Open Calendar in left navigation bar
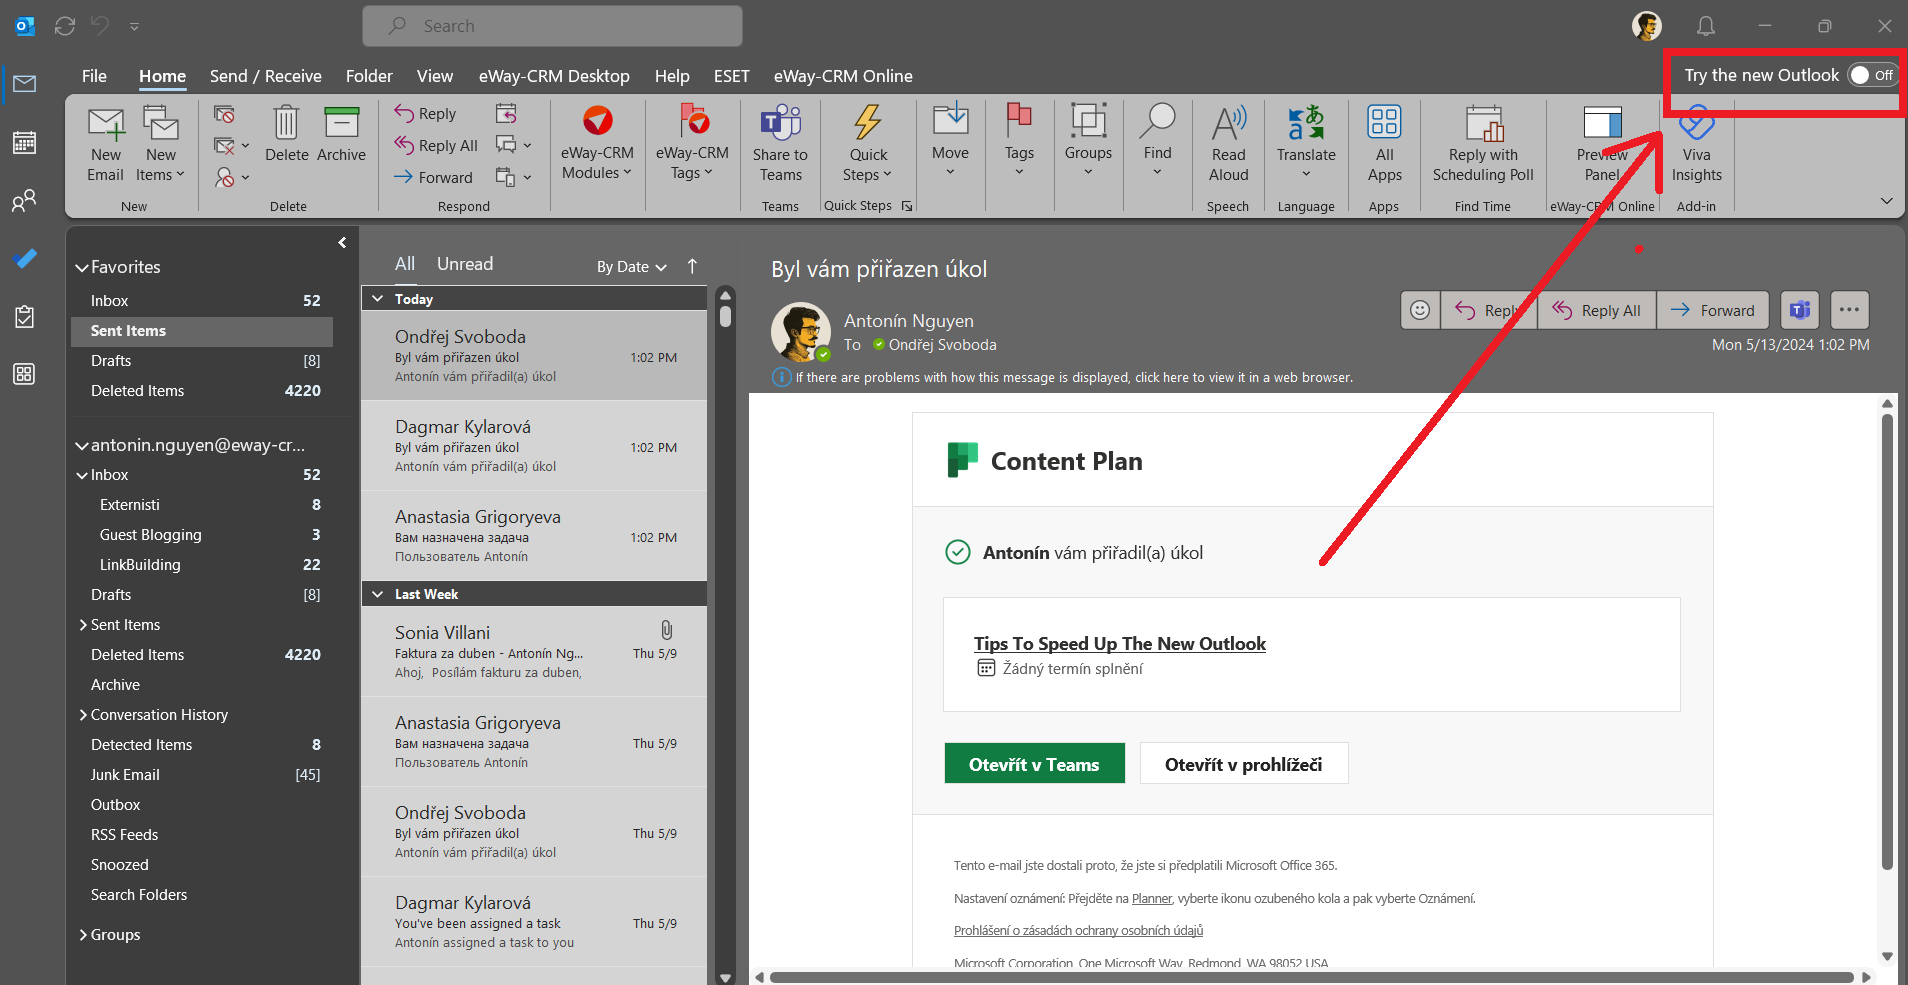 click(x=24, y=143)
